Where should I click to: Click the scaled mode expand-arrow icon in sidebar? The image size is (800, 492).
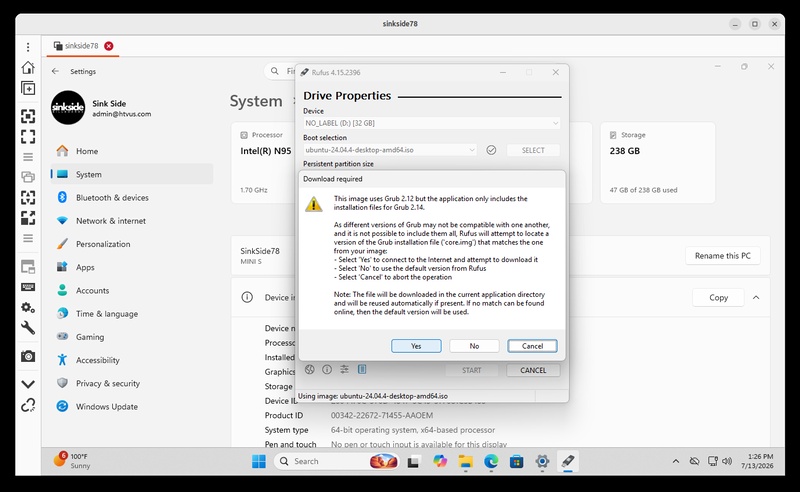click(x=28, y=218)
